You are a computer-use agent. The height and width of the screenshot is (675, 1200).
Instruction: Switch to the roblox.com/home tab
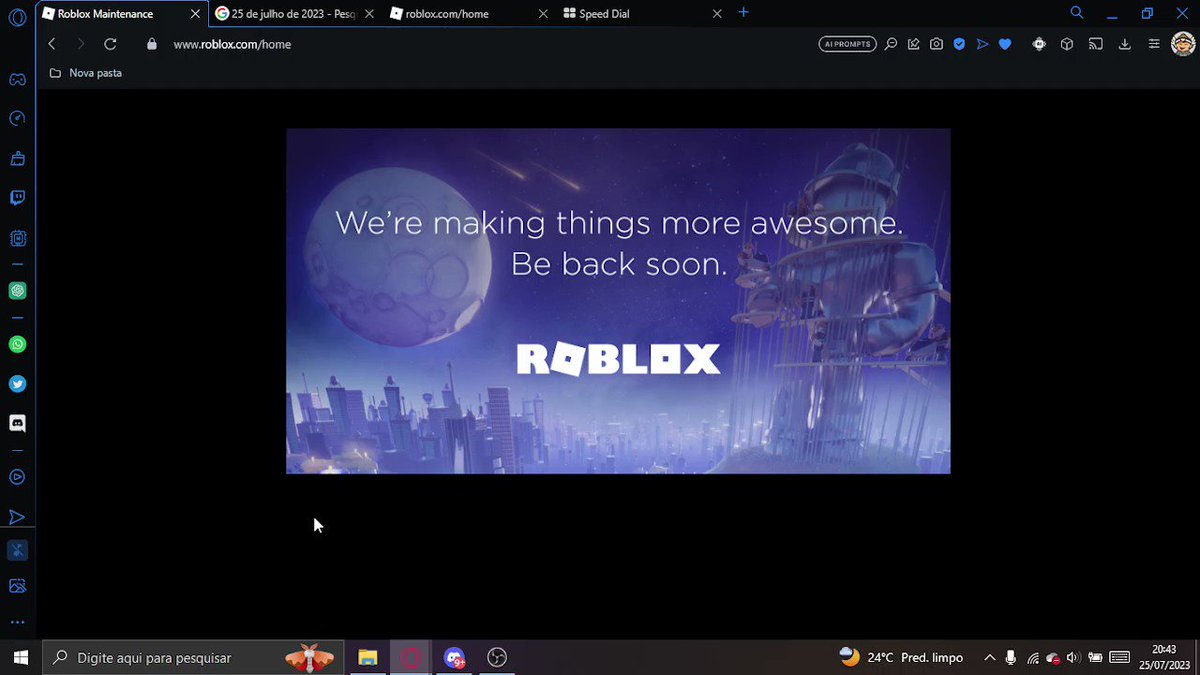tap(468, 14)
